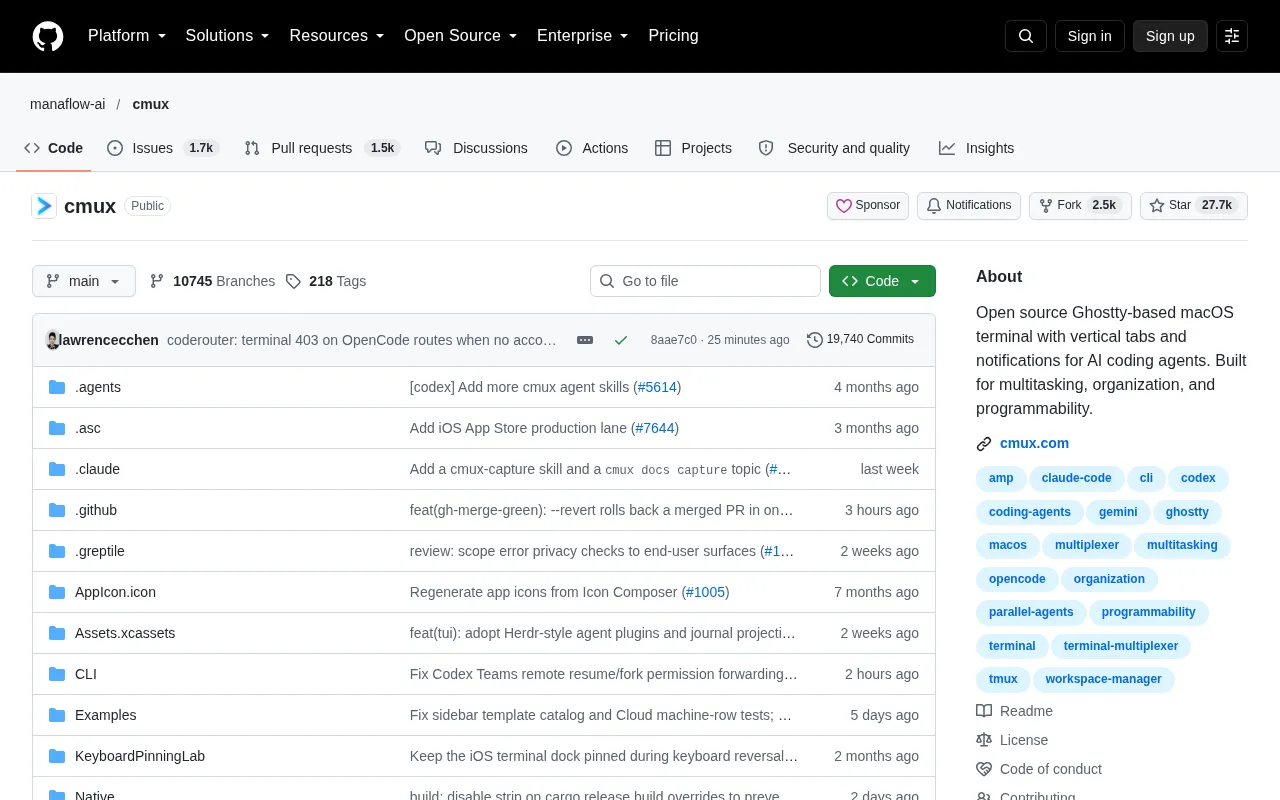The width and height of the screenshot is (1280, 800).
Task: Switch to the Pull requests tab
Action: click(x=322, y=148)
